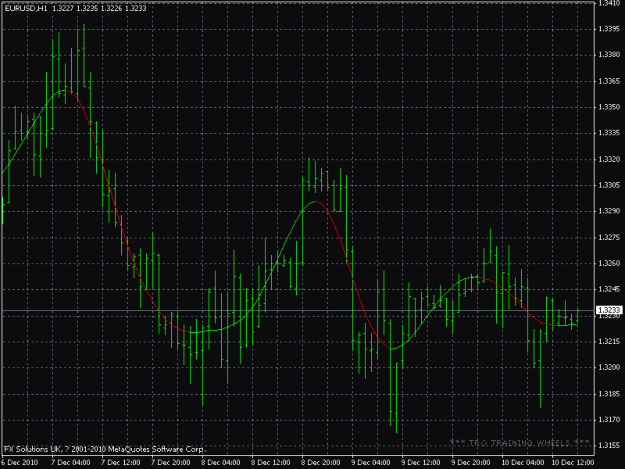Click the FX Solutions UK MetaQuotes copyright text
The height and width of the screenshot is (469, 625).
click(x=104, y=449)
